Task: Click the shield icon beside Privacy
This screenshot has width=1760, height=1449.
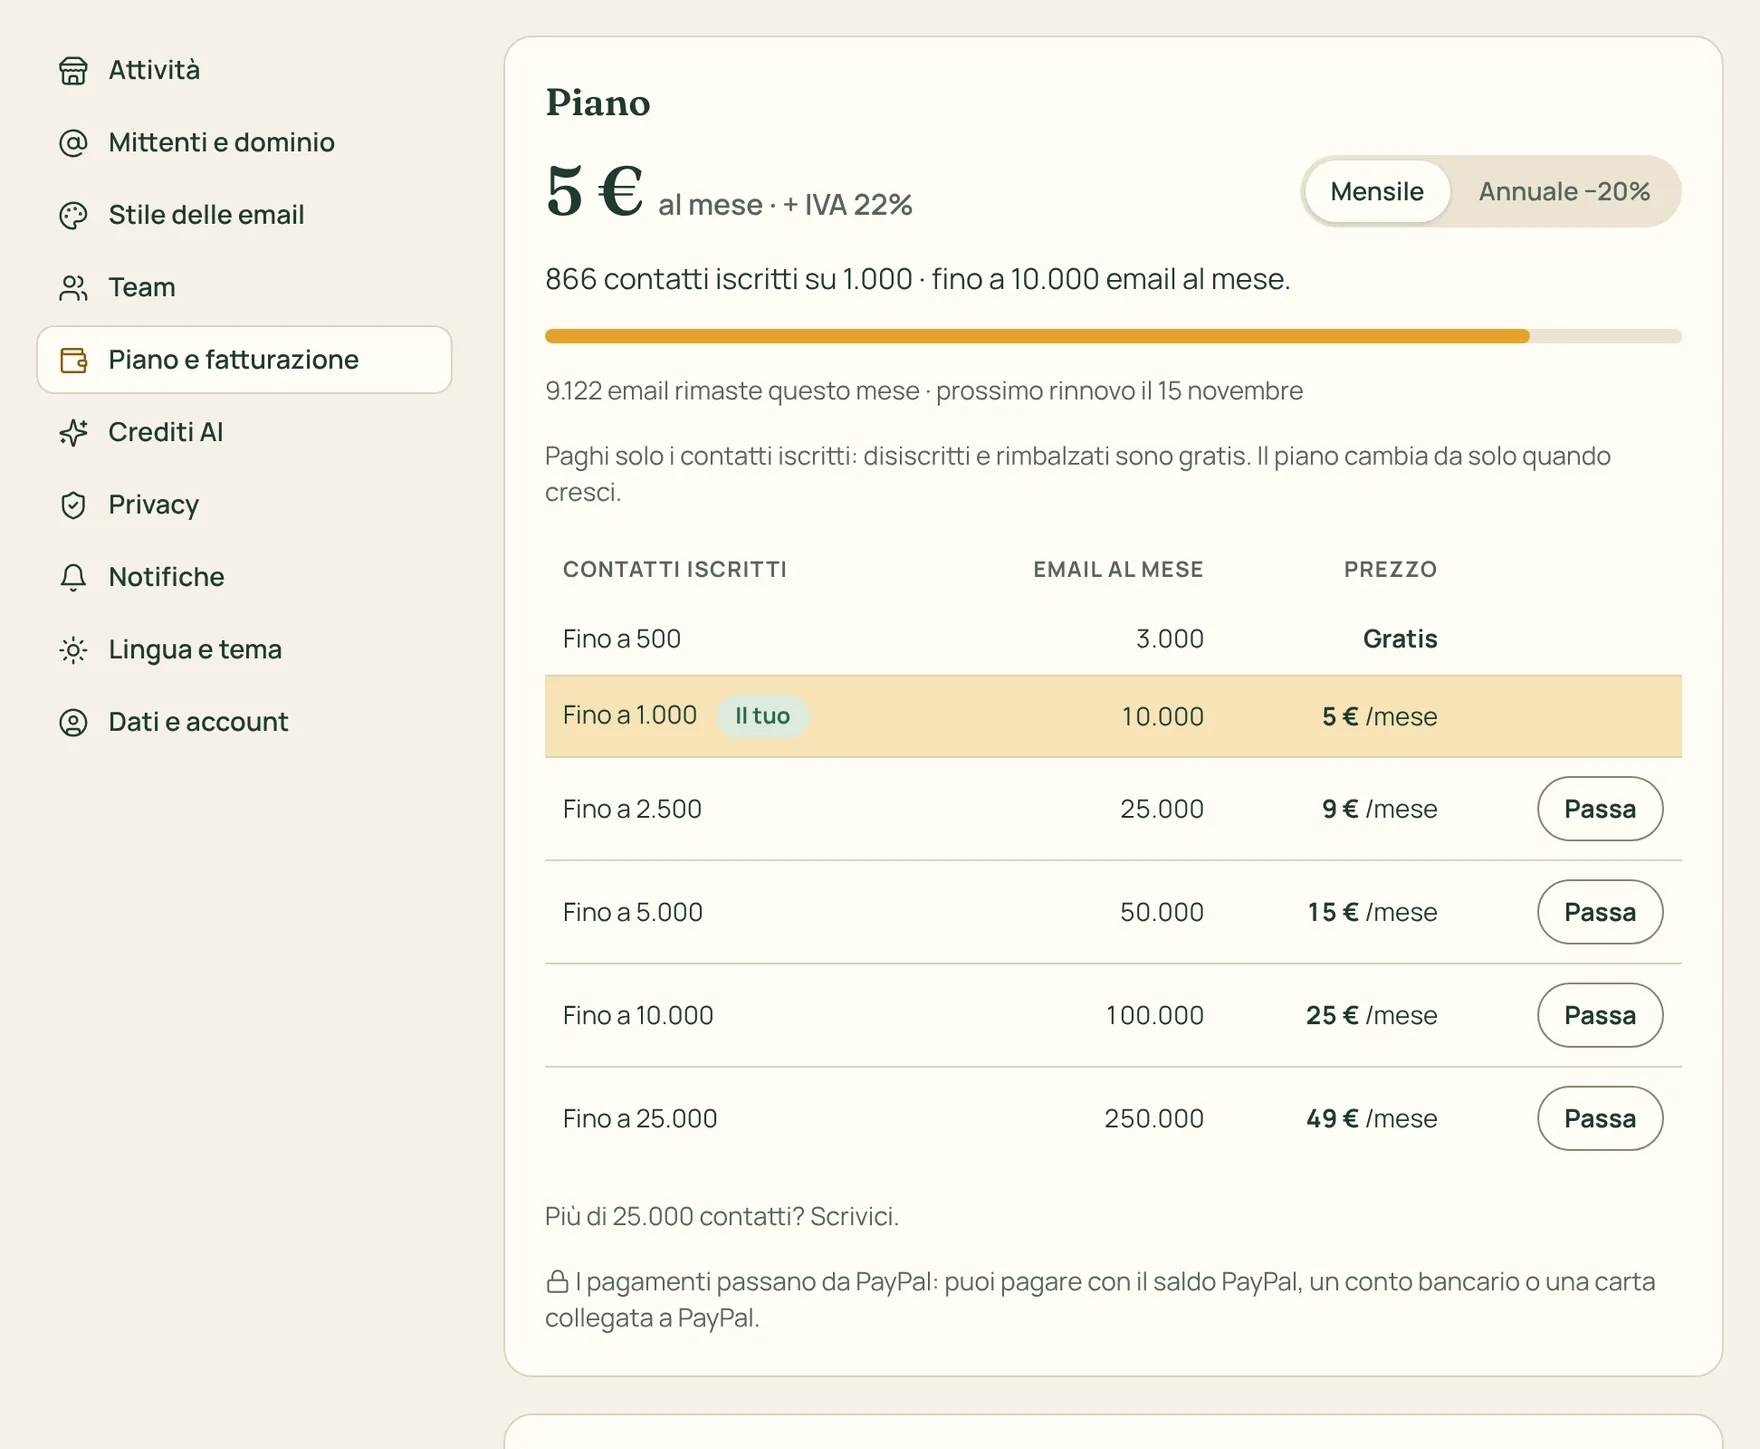Action: [x=73, y=505]
